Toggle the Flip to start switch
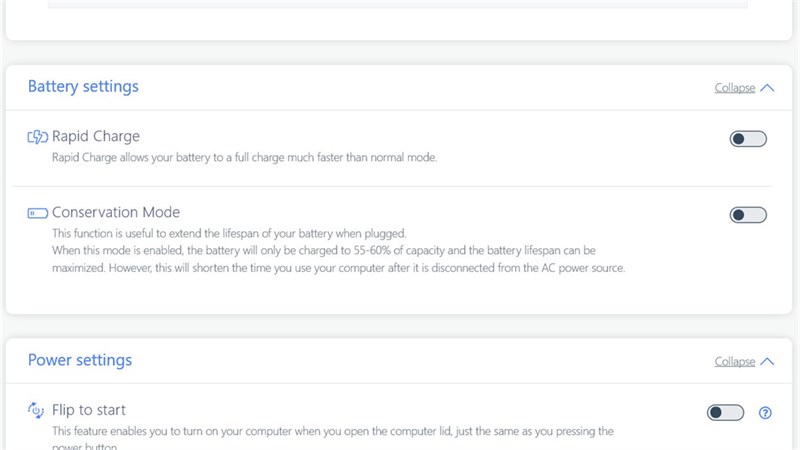 (725, 412)
